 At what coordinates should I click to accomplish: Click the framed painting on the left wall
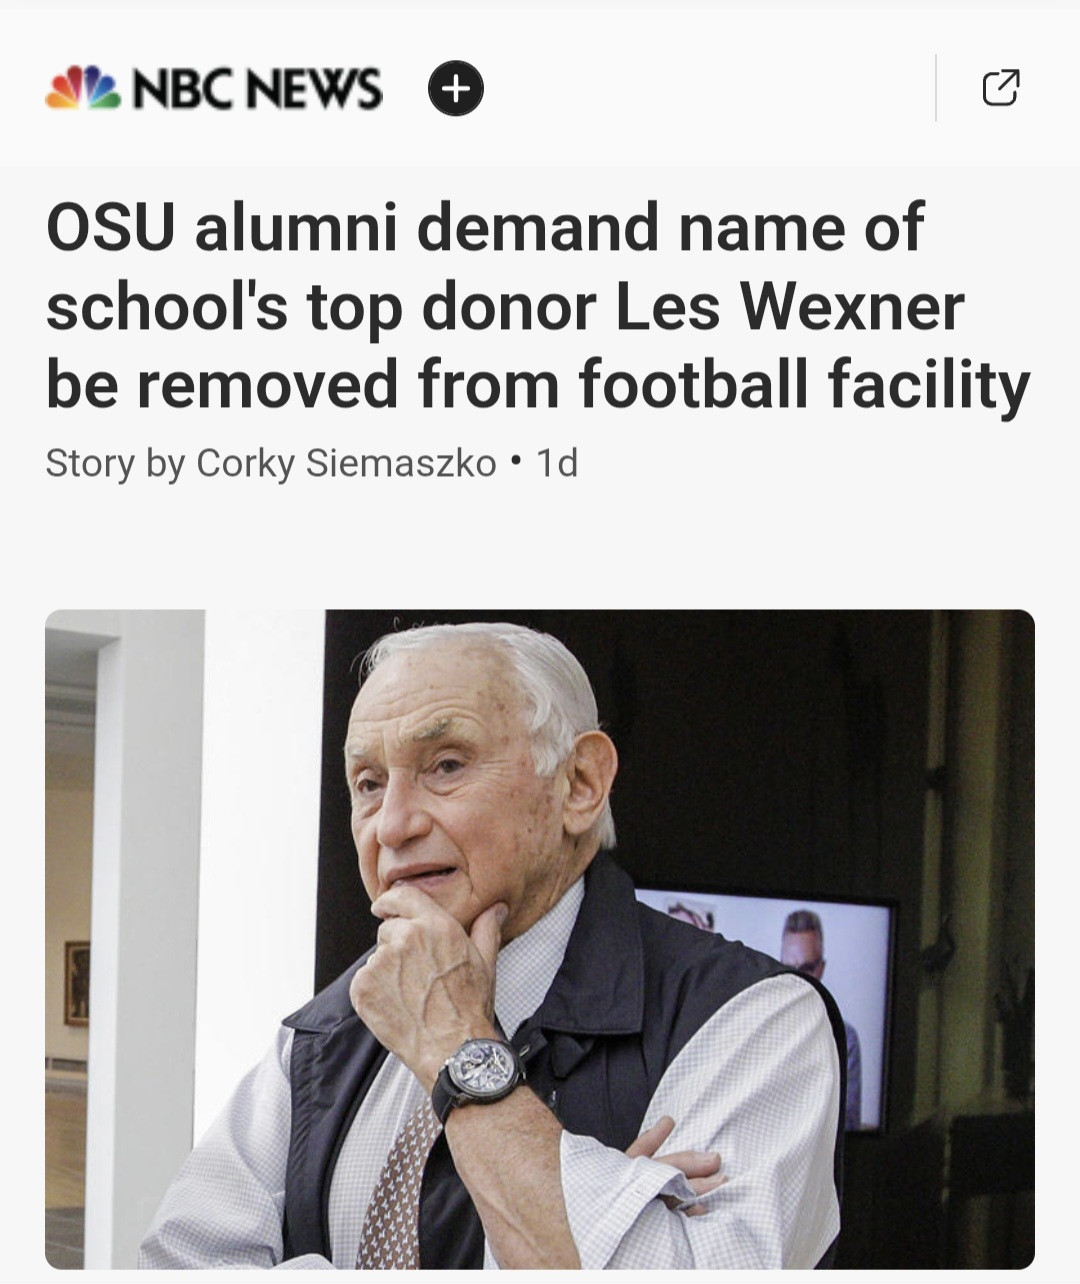pos(77,984)
